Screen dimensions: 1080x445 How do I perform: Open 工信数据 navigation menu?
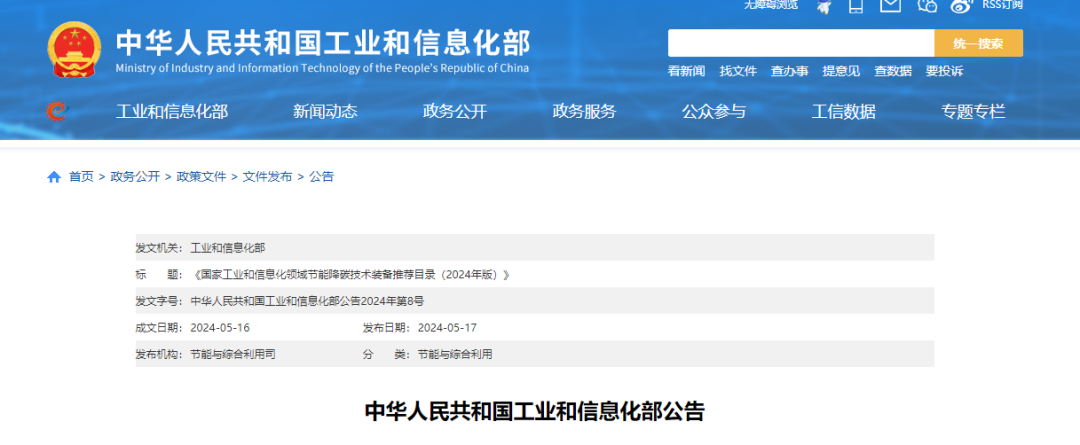[844, 112]
